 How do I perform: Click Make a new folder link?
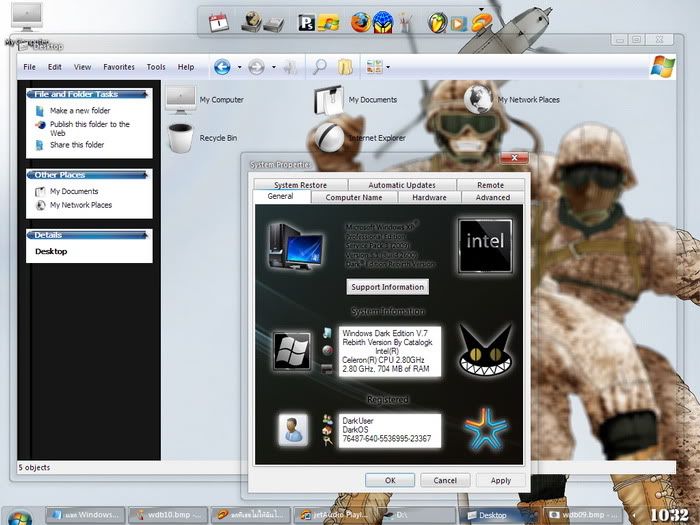[x=80, y=111]
